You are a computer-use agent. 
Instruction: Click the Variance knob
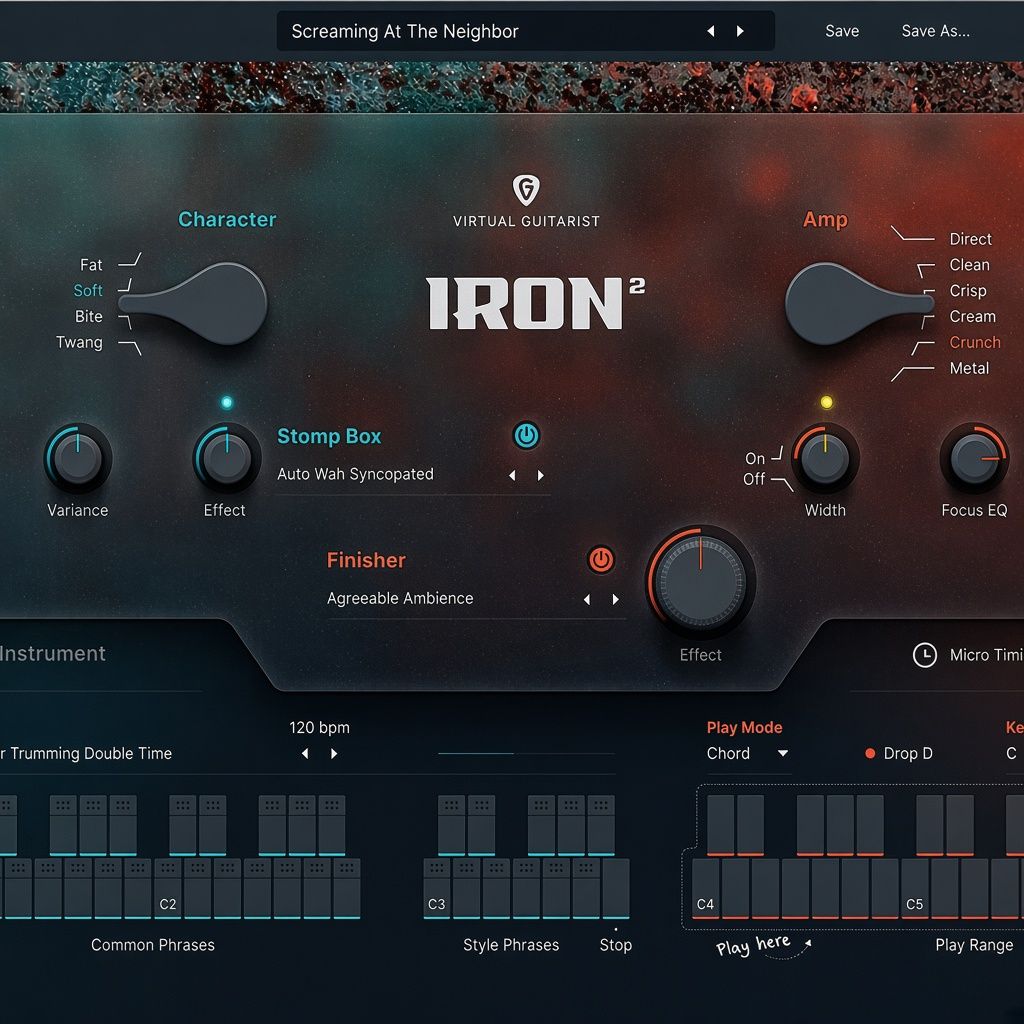click(78, 457)
